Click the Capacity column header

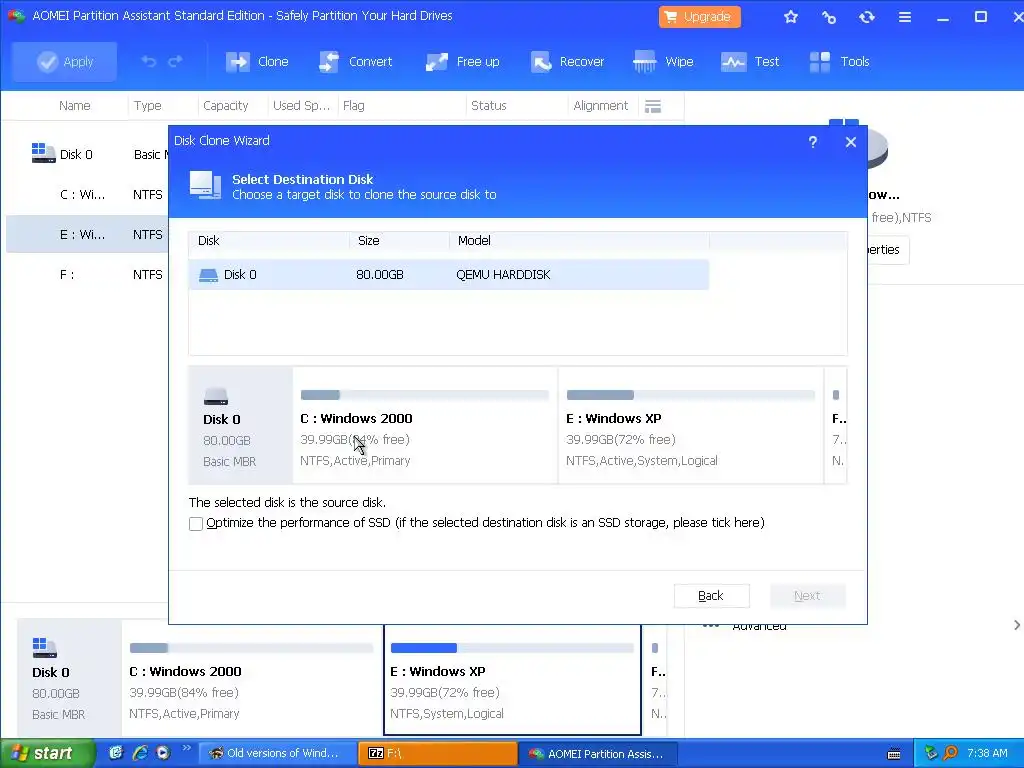(225, 106)
